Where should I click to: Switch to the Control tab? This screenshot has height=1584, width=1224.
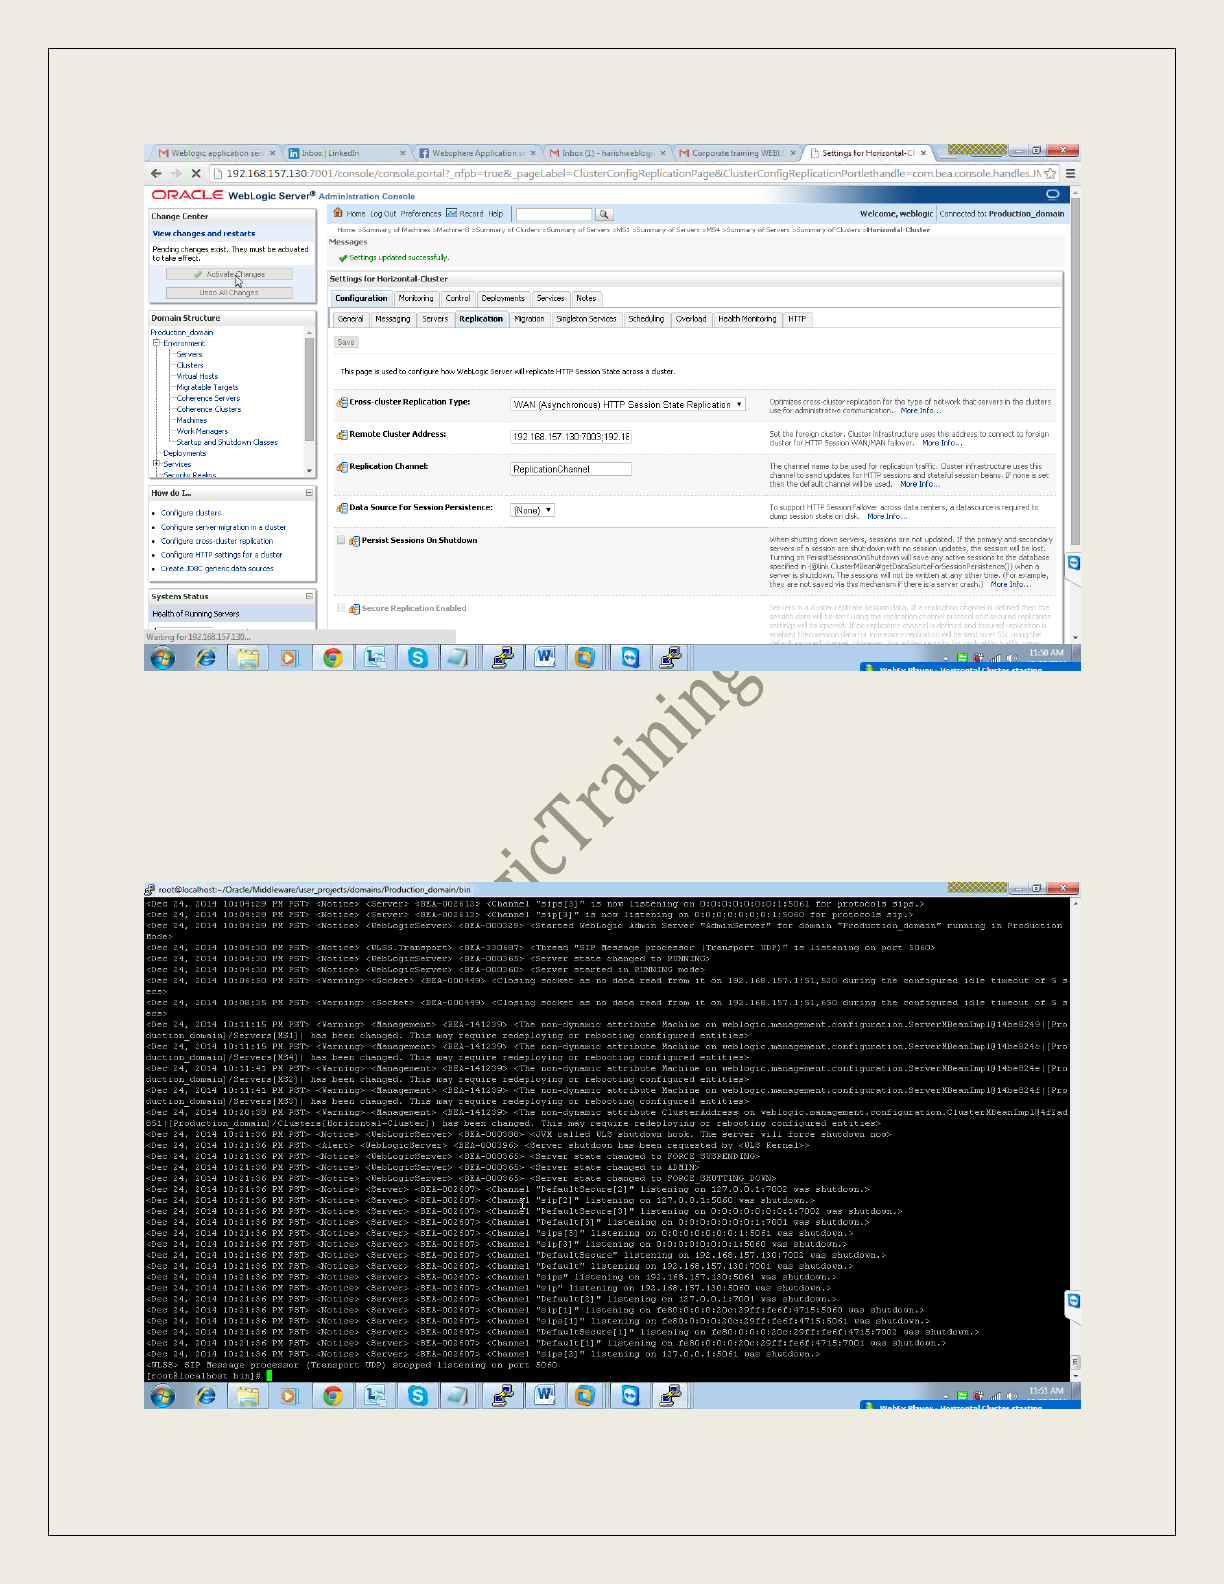(458, 298)
